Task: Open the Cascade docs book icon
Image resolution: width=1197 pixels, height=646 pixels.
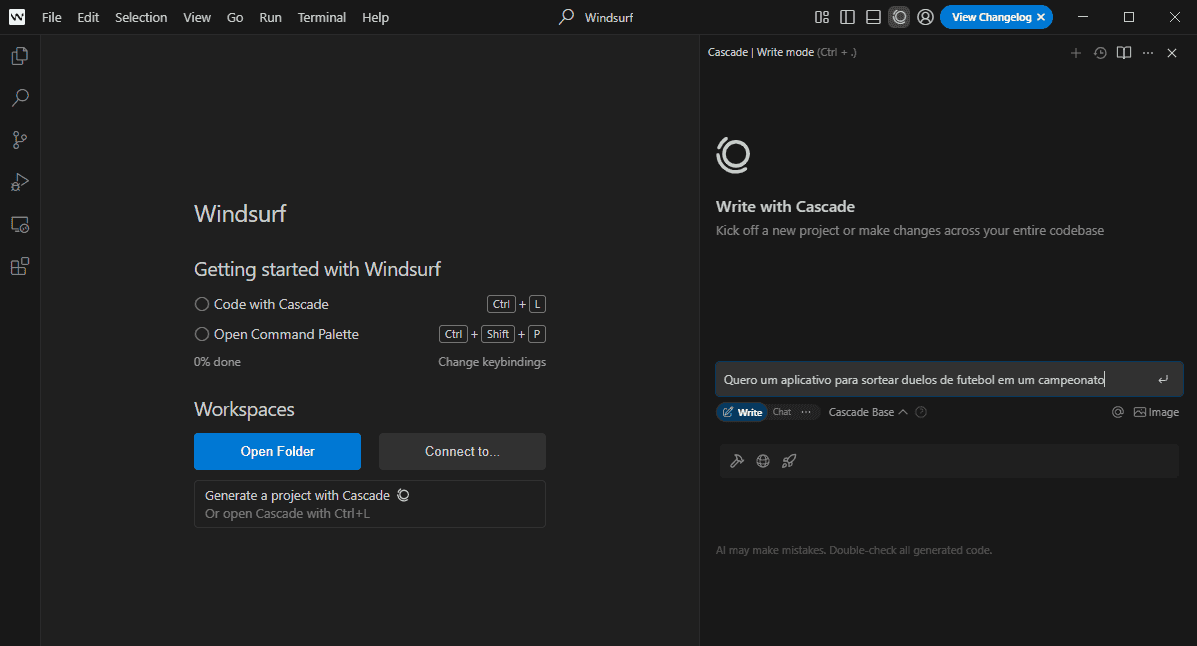Action: [x=1124, y=53]
